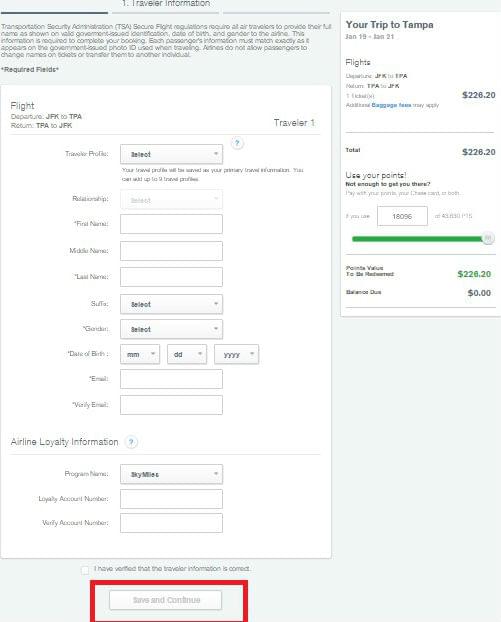Check the traveler information verified checkbox
Viewport: 501px width, 622px height.
tap(85, 570)
